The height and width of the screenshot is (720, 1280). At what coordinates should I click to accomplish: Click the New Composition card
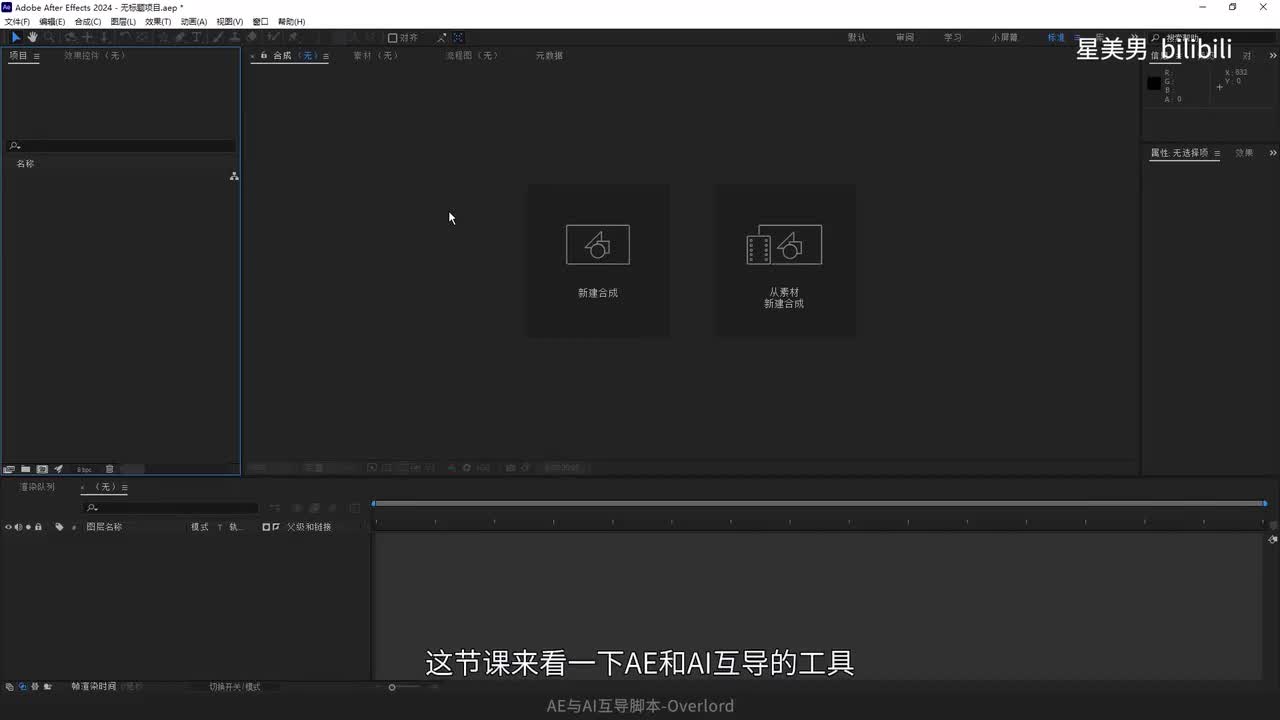pyautogui.click(x=598, y=260)
